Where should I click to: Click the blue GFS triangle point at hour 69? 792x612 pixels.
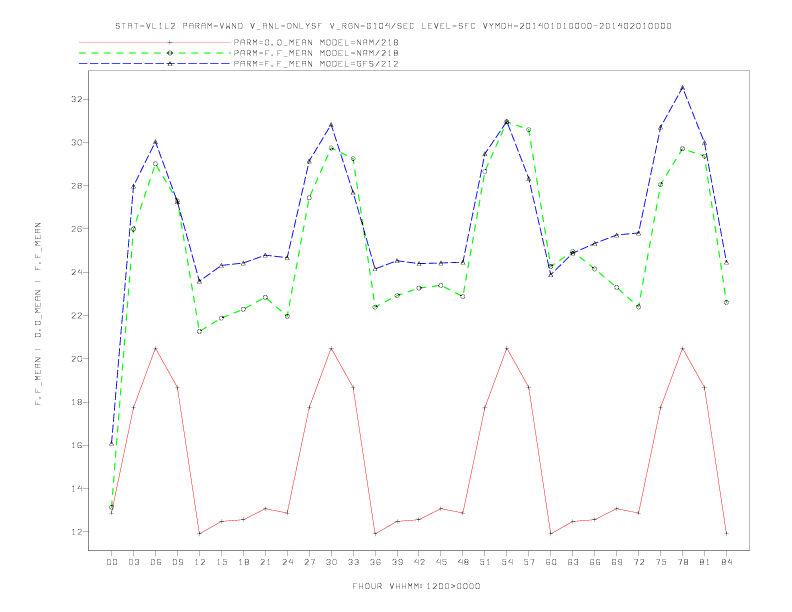point(617,235)
